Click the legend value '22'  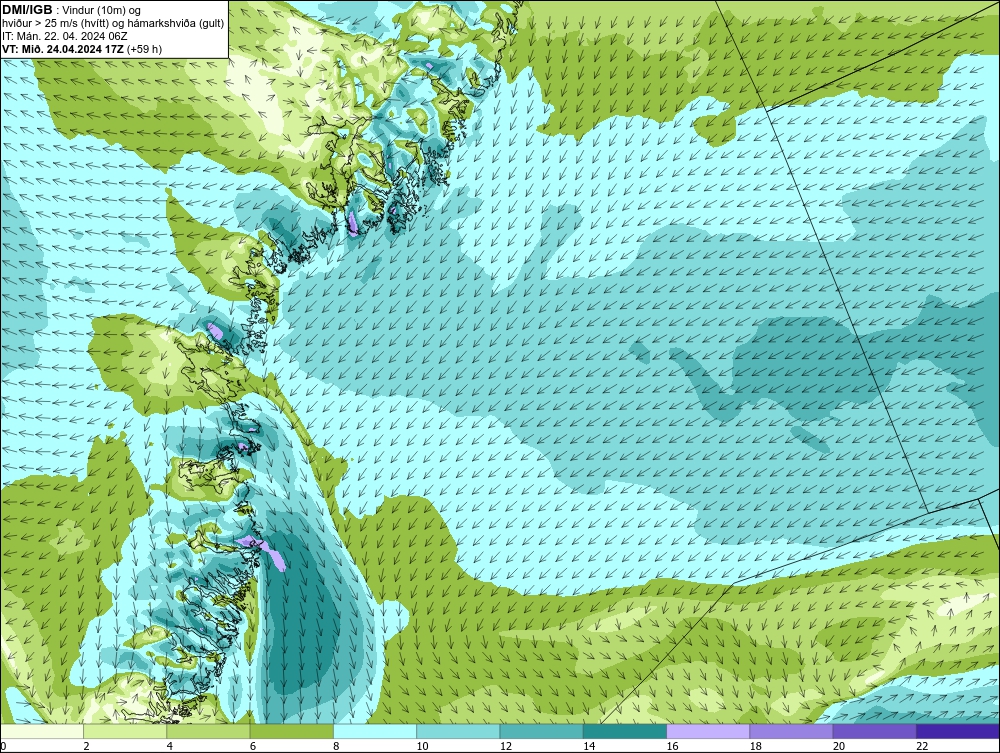[922, 746]
